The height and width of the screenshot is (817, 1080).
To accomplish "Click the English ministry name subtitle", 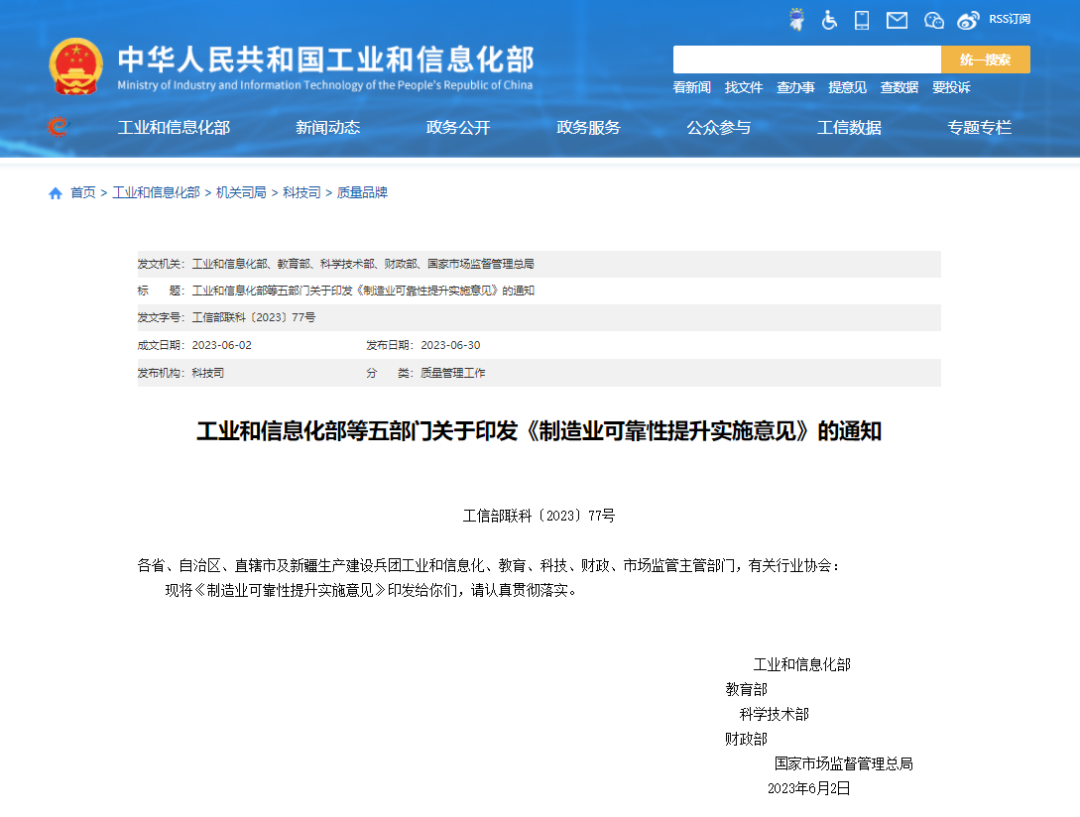I will pos(325,85).
